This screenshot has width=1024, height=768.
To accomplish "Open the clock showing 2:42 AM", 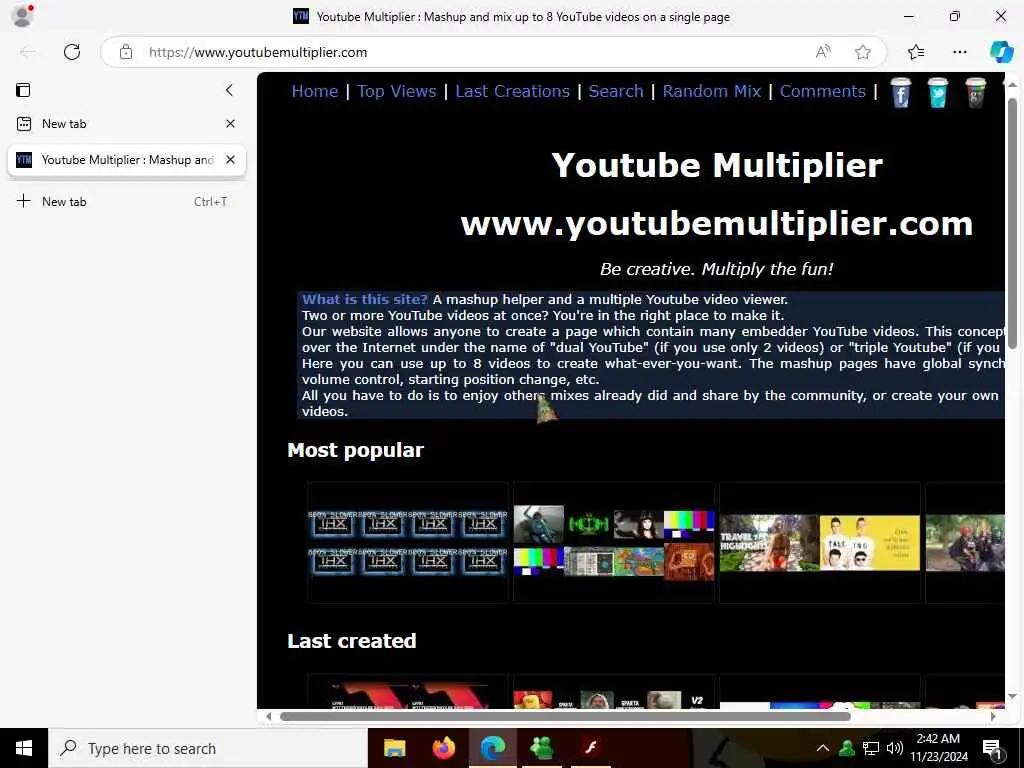I will click(x=938, y=748).
